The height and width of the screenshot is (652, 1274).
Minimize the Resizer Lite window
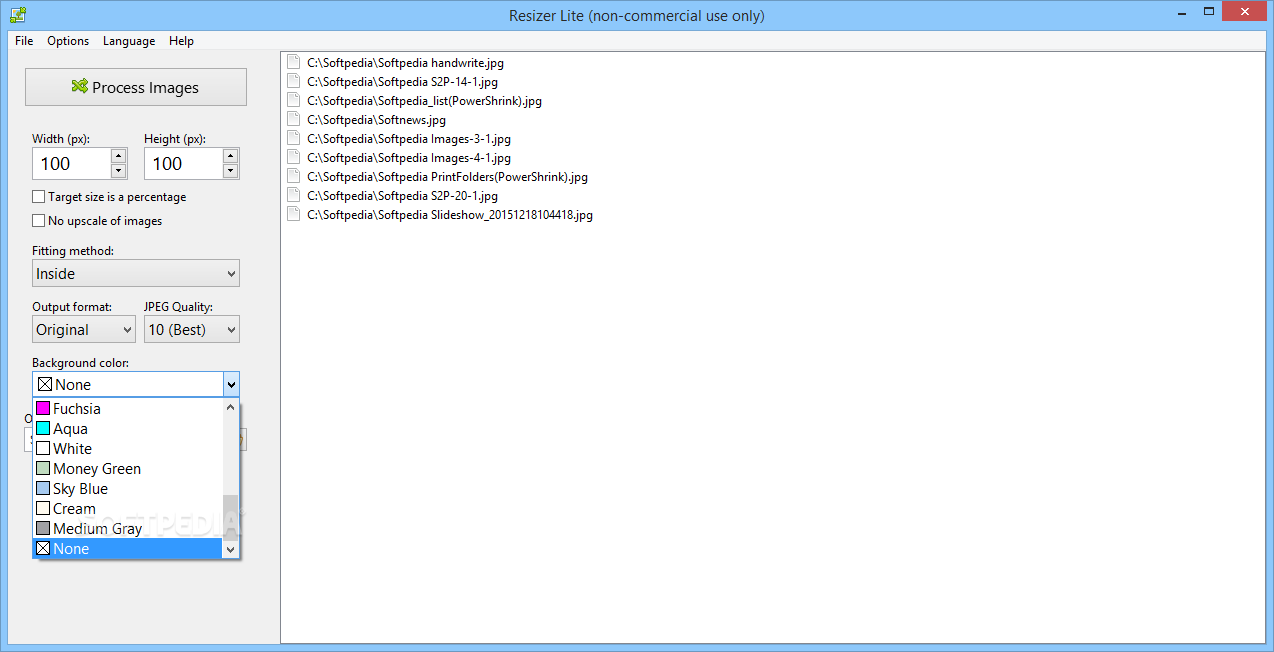(x=1184, y=12)
